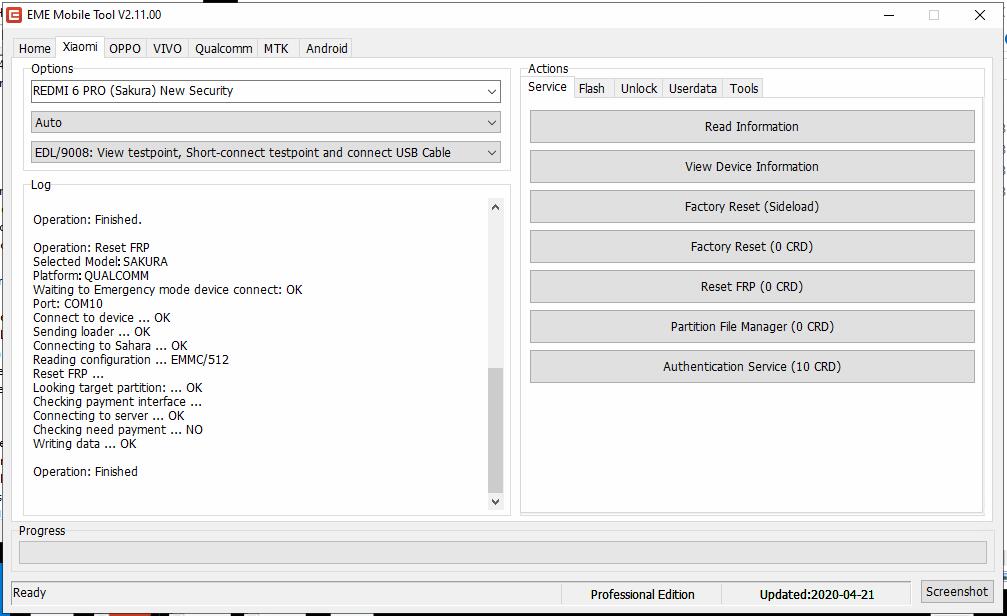Click the 'Operation: Reset FRP' log line
This screenshot has width=1007, height=616.
(91, 247)
